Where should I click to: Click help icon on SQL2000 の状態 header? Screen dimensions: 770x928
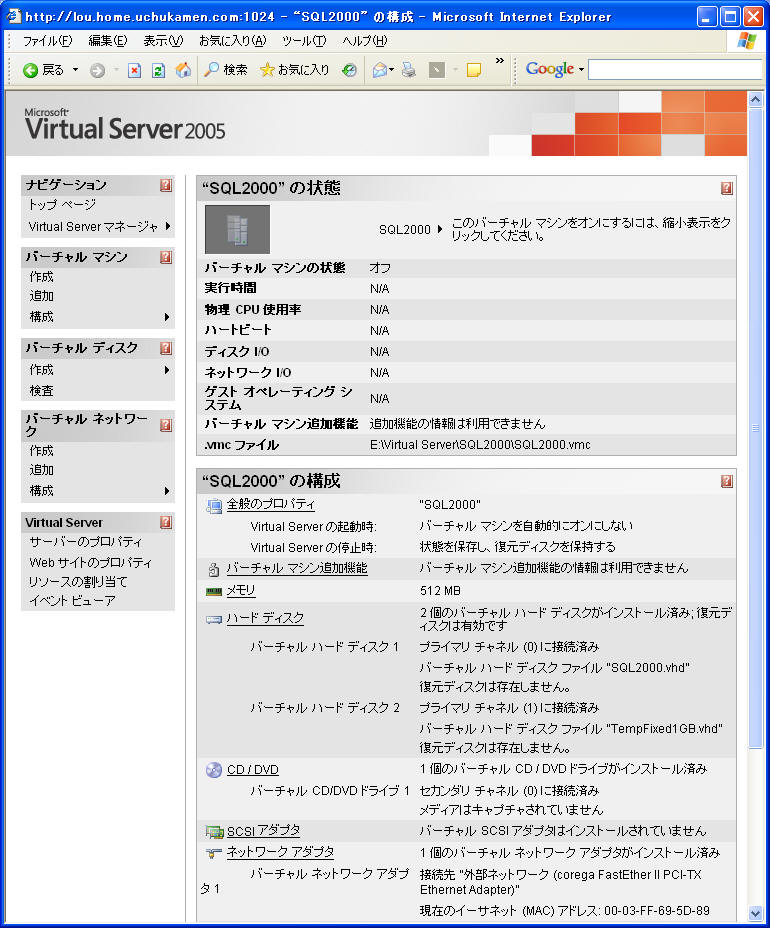click(727, 188)
